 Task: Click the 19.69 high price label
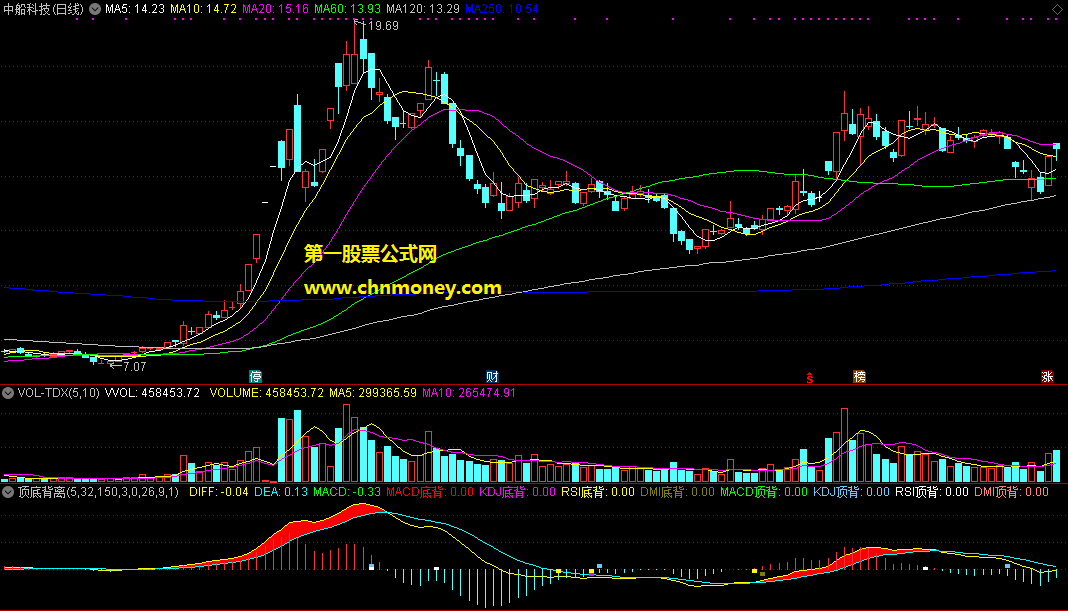pyautogui.click(x=383, y=26)
